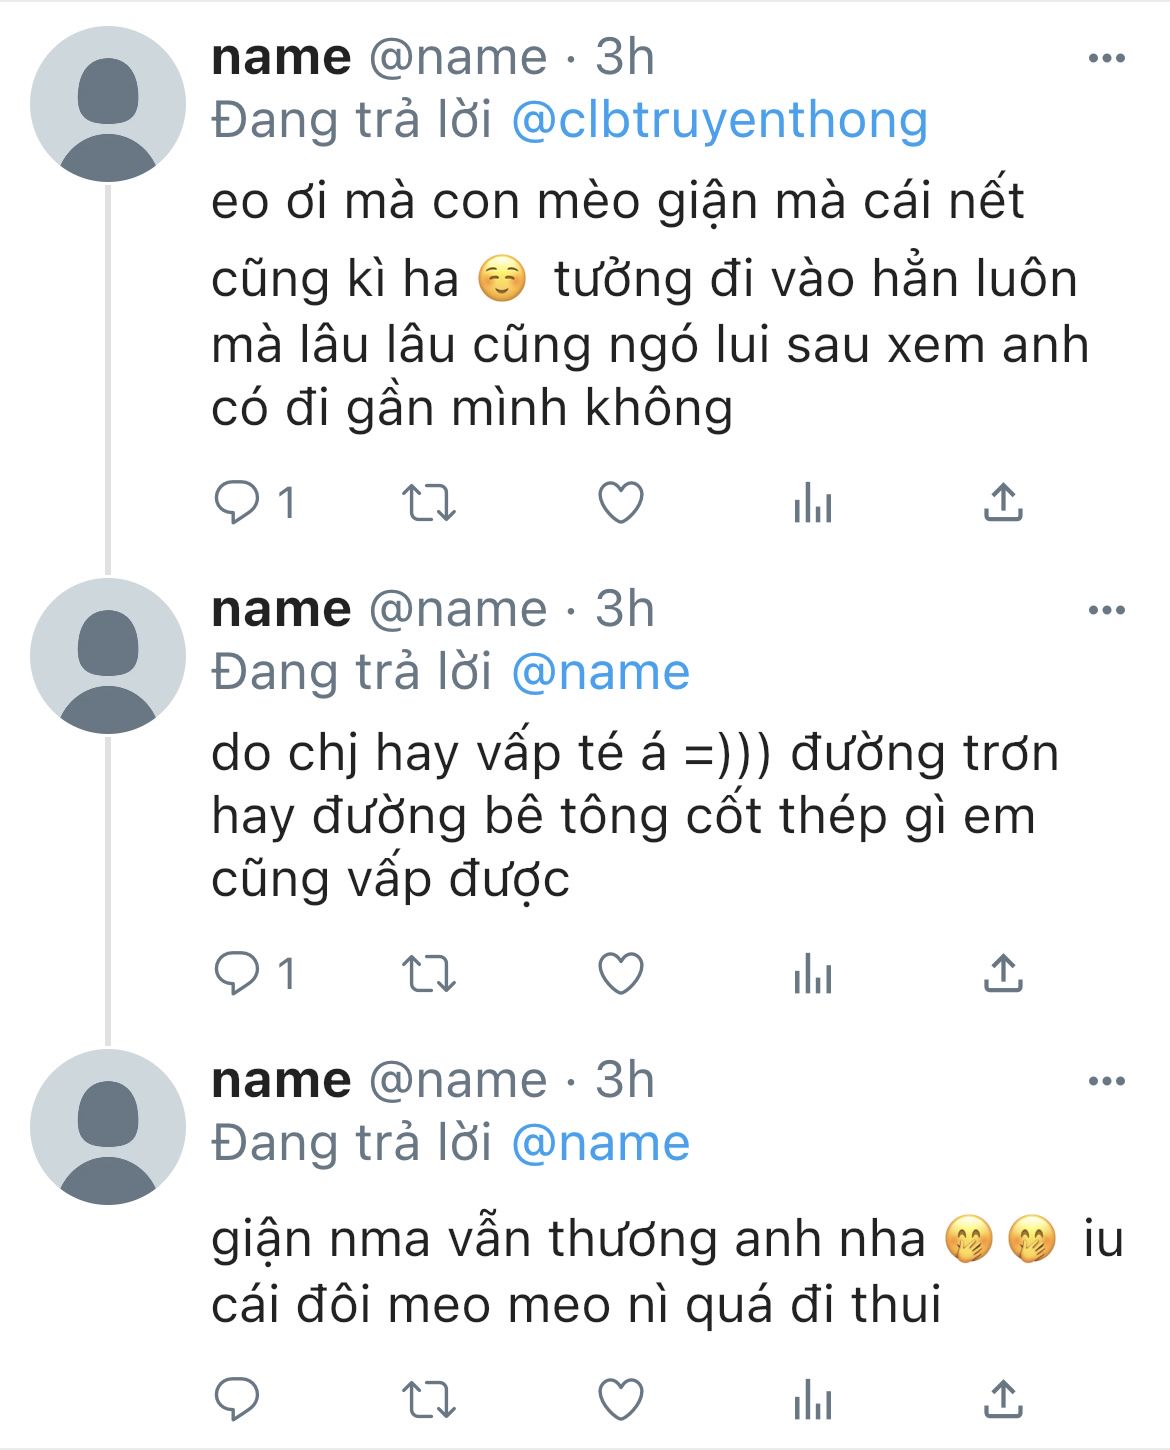Share the first tweet about the angry cat
1170x1450 pixels.
point(1003,502)
